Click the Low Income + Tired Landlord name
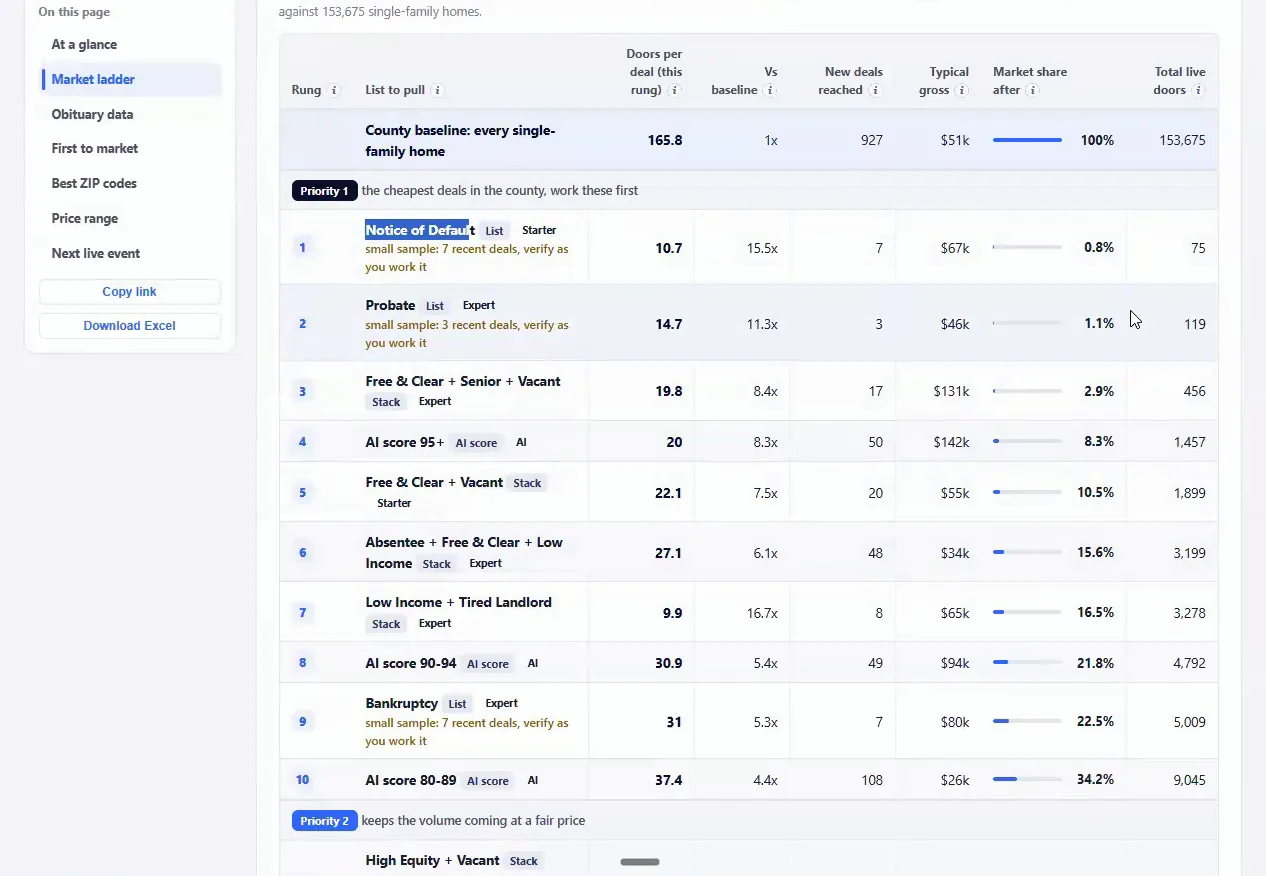This screenshot has height=876, width=1266. click(458, 602)
